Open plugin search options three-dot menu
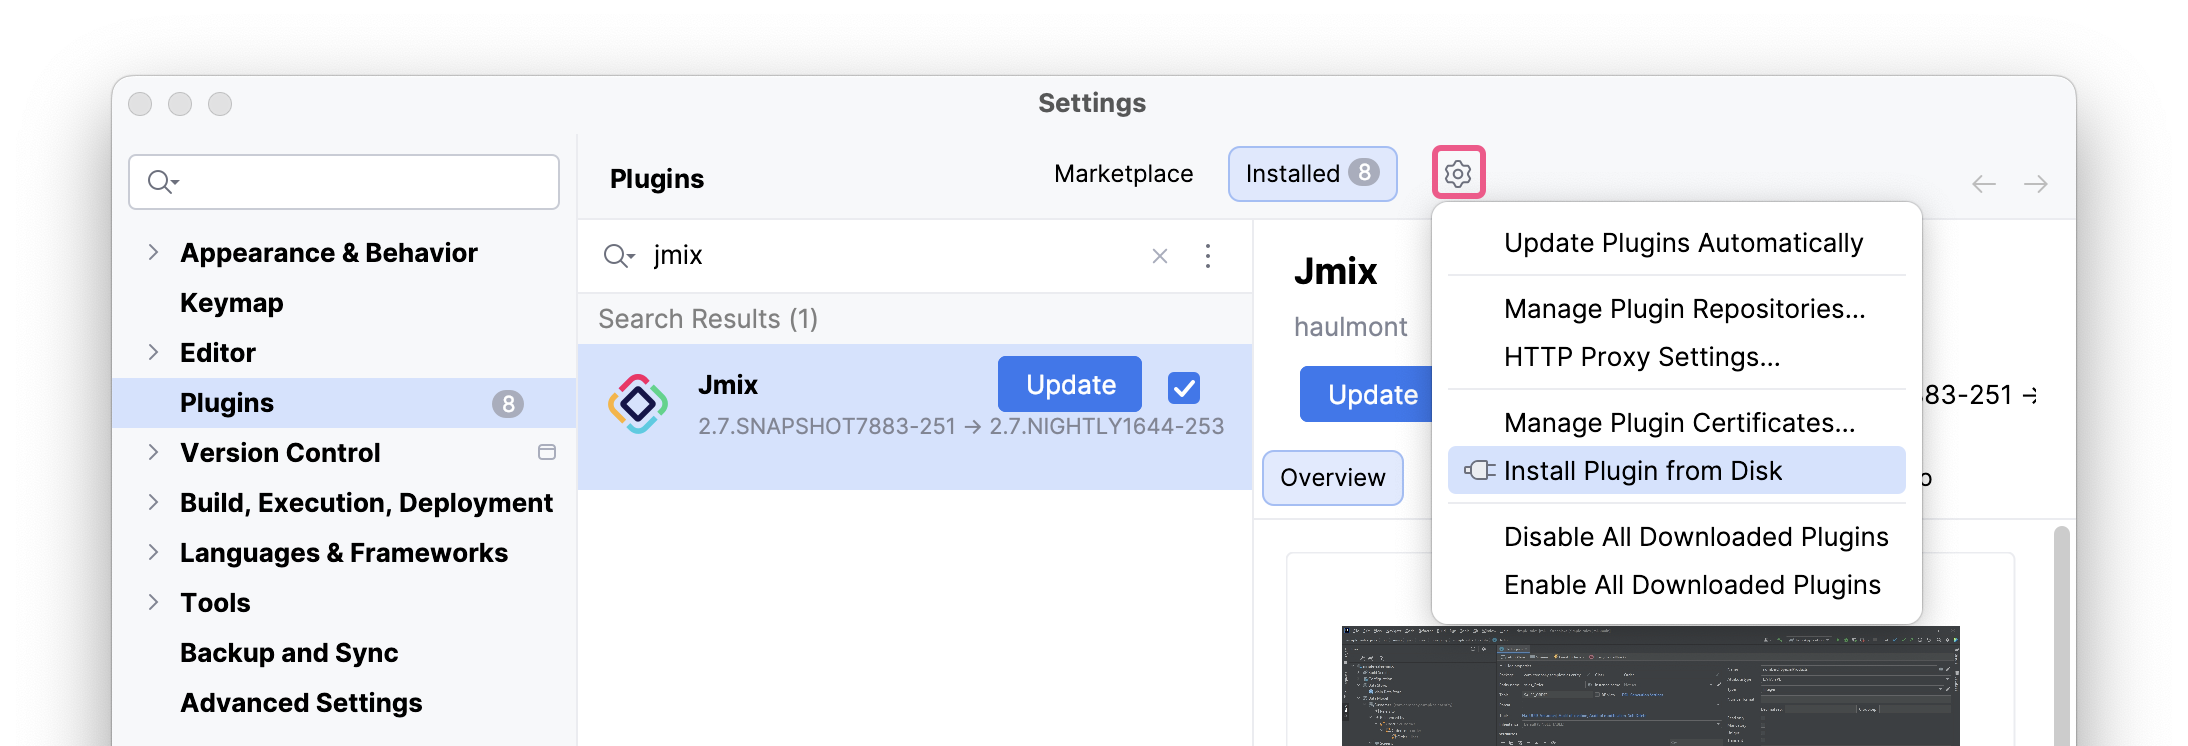Viewport: 2188px width, 746px height. tap(1208, 256)
